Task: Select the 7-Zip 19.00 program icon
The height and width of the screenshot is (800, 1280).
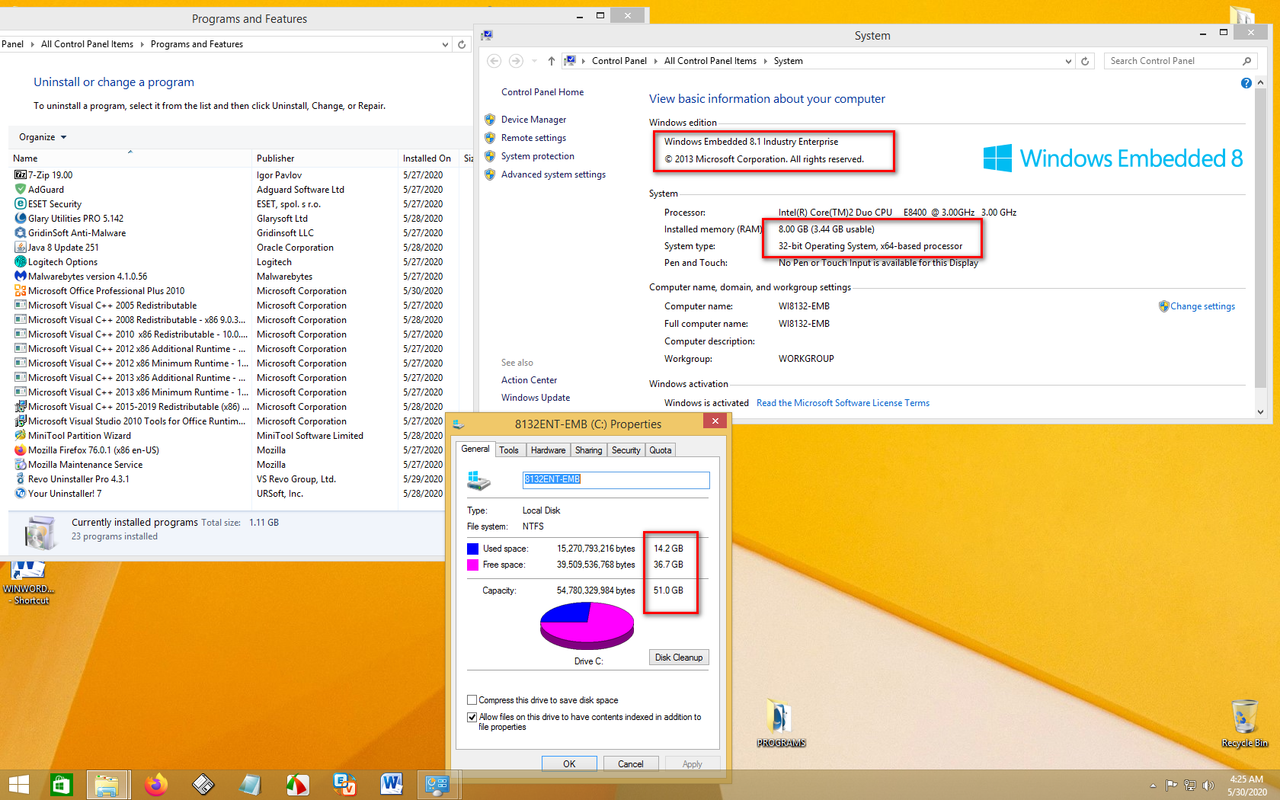Action: [20, 175]
